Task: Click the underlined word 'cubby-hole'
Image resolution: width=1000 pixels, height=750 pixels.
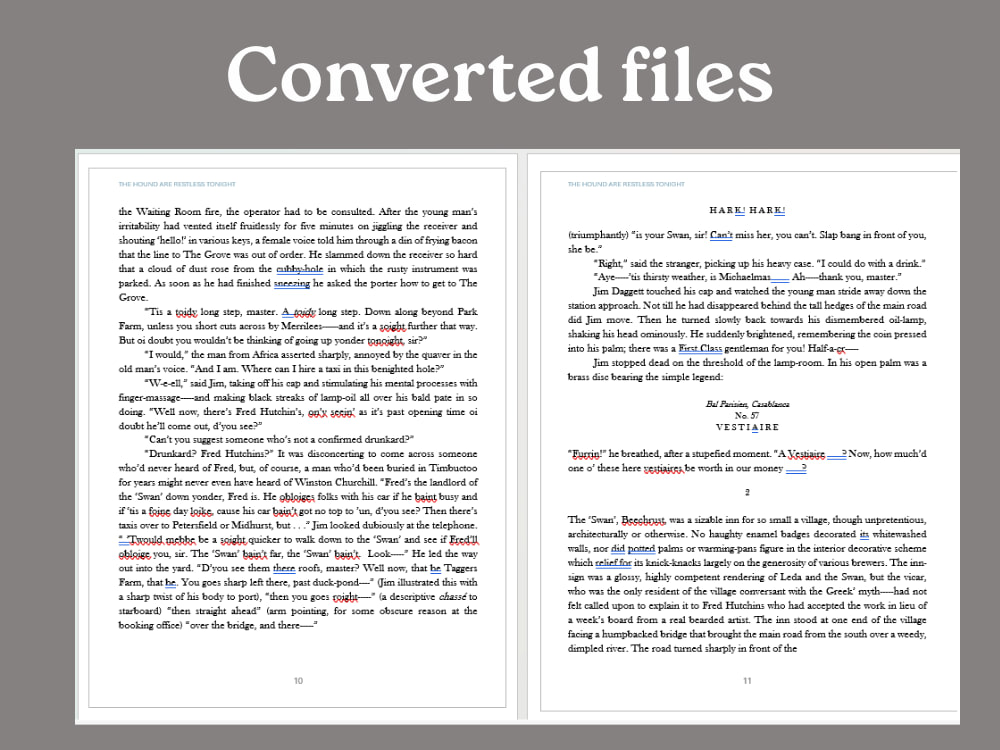Action: (x=299, y=269)
